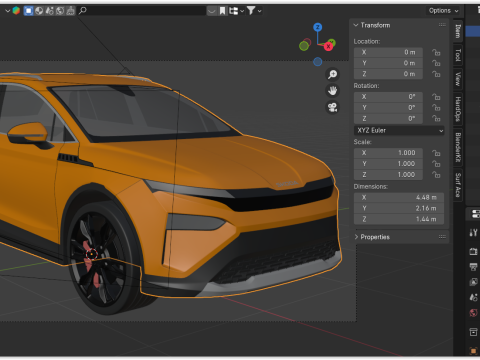
Task: Click the globe icon in header toolbar
Action: (x=60, y=11)
